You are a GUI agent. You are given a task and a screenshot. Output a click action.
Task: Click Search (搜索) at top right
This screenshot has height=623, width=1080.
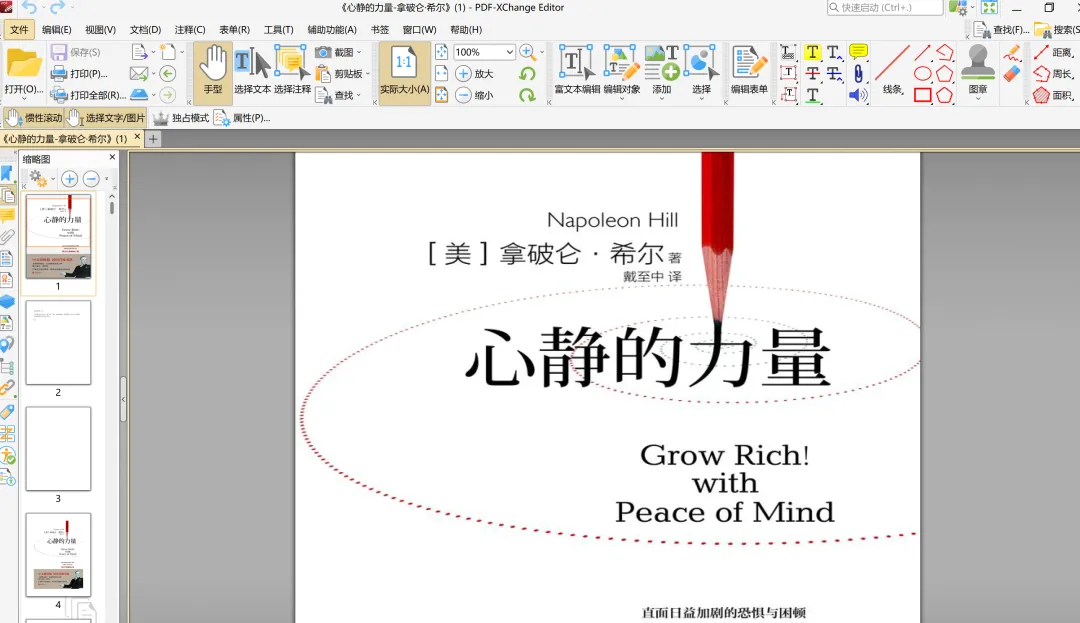tap(1057, 30)
